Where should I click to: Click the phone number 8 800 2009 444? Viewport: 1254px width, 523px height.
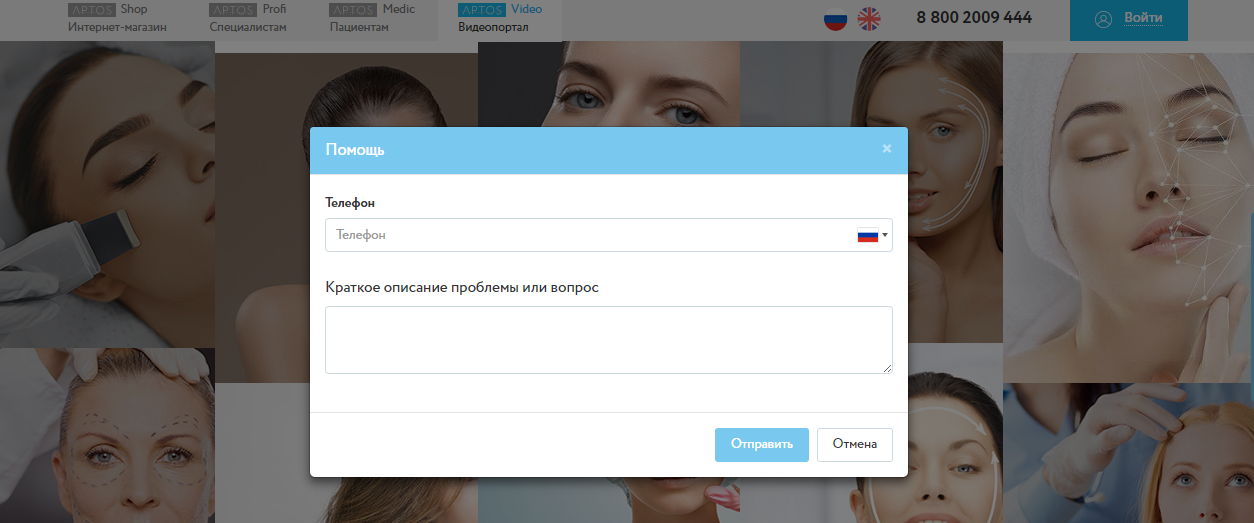pos(974,18)
